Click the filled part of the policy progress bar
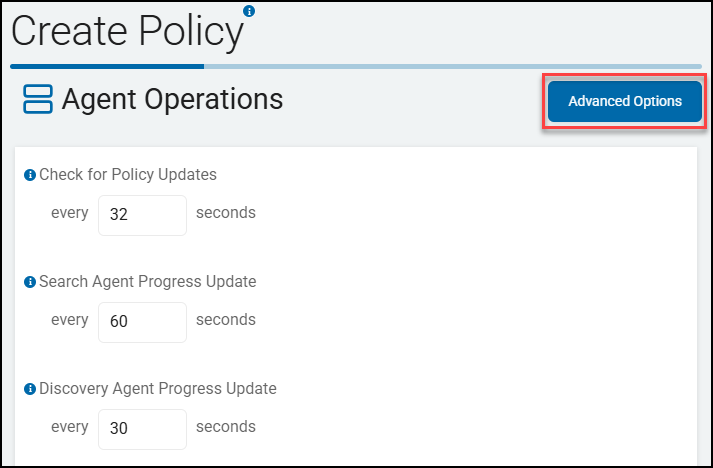 (106, 67)
